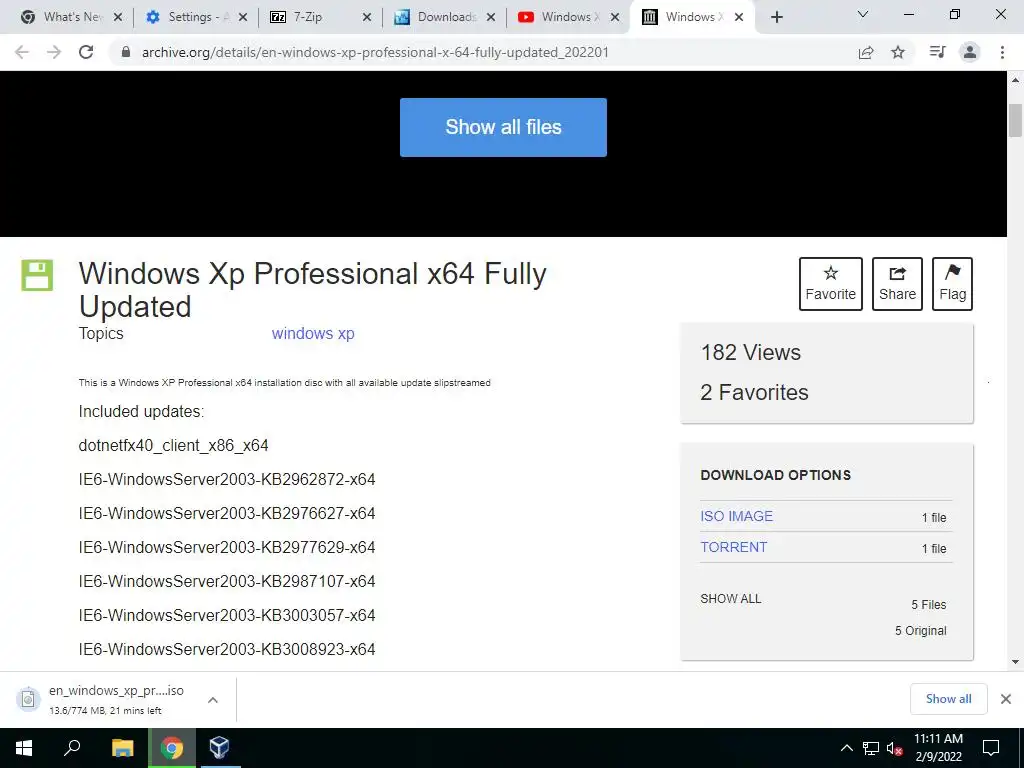Click Show all downloads button
Screen dimensions: 1024x768
[x=948, y=699]
